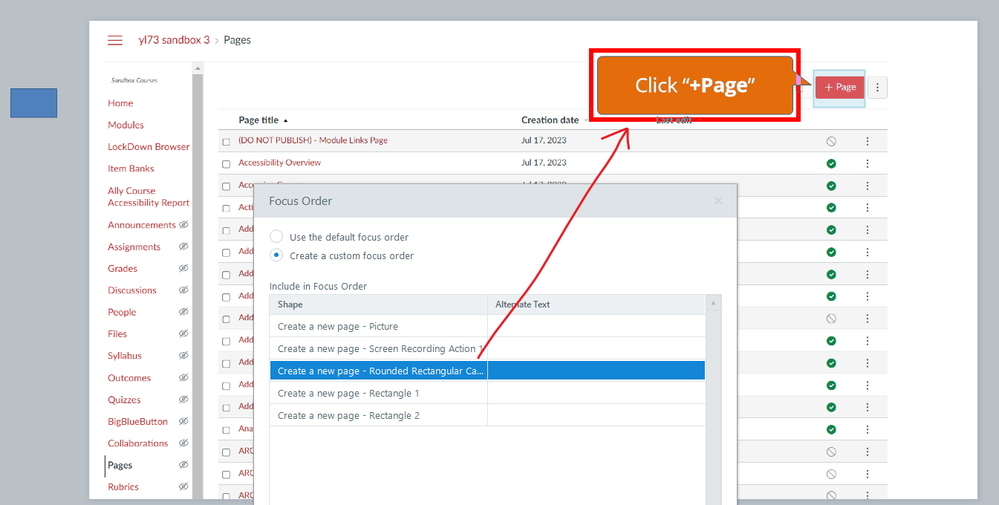Select 'Create a new page - Picture' row

487,326
